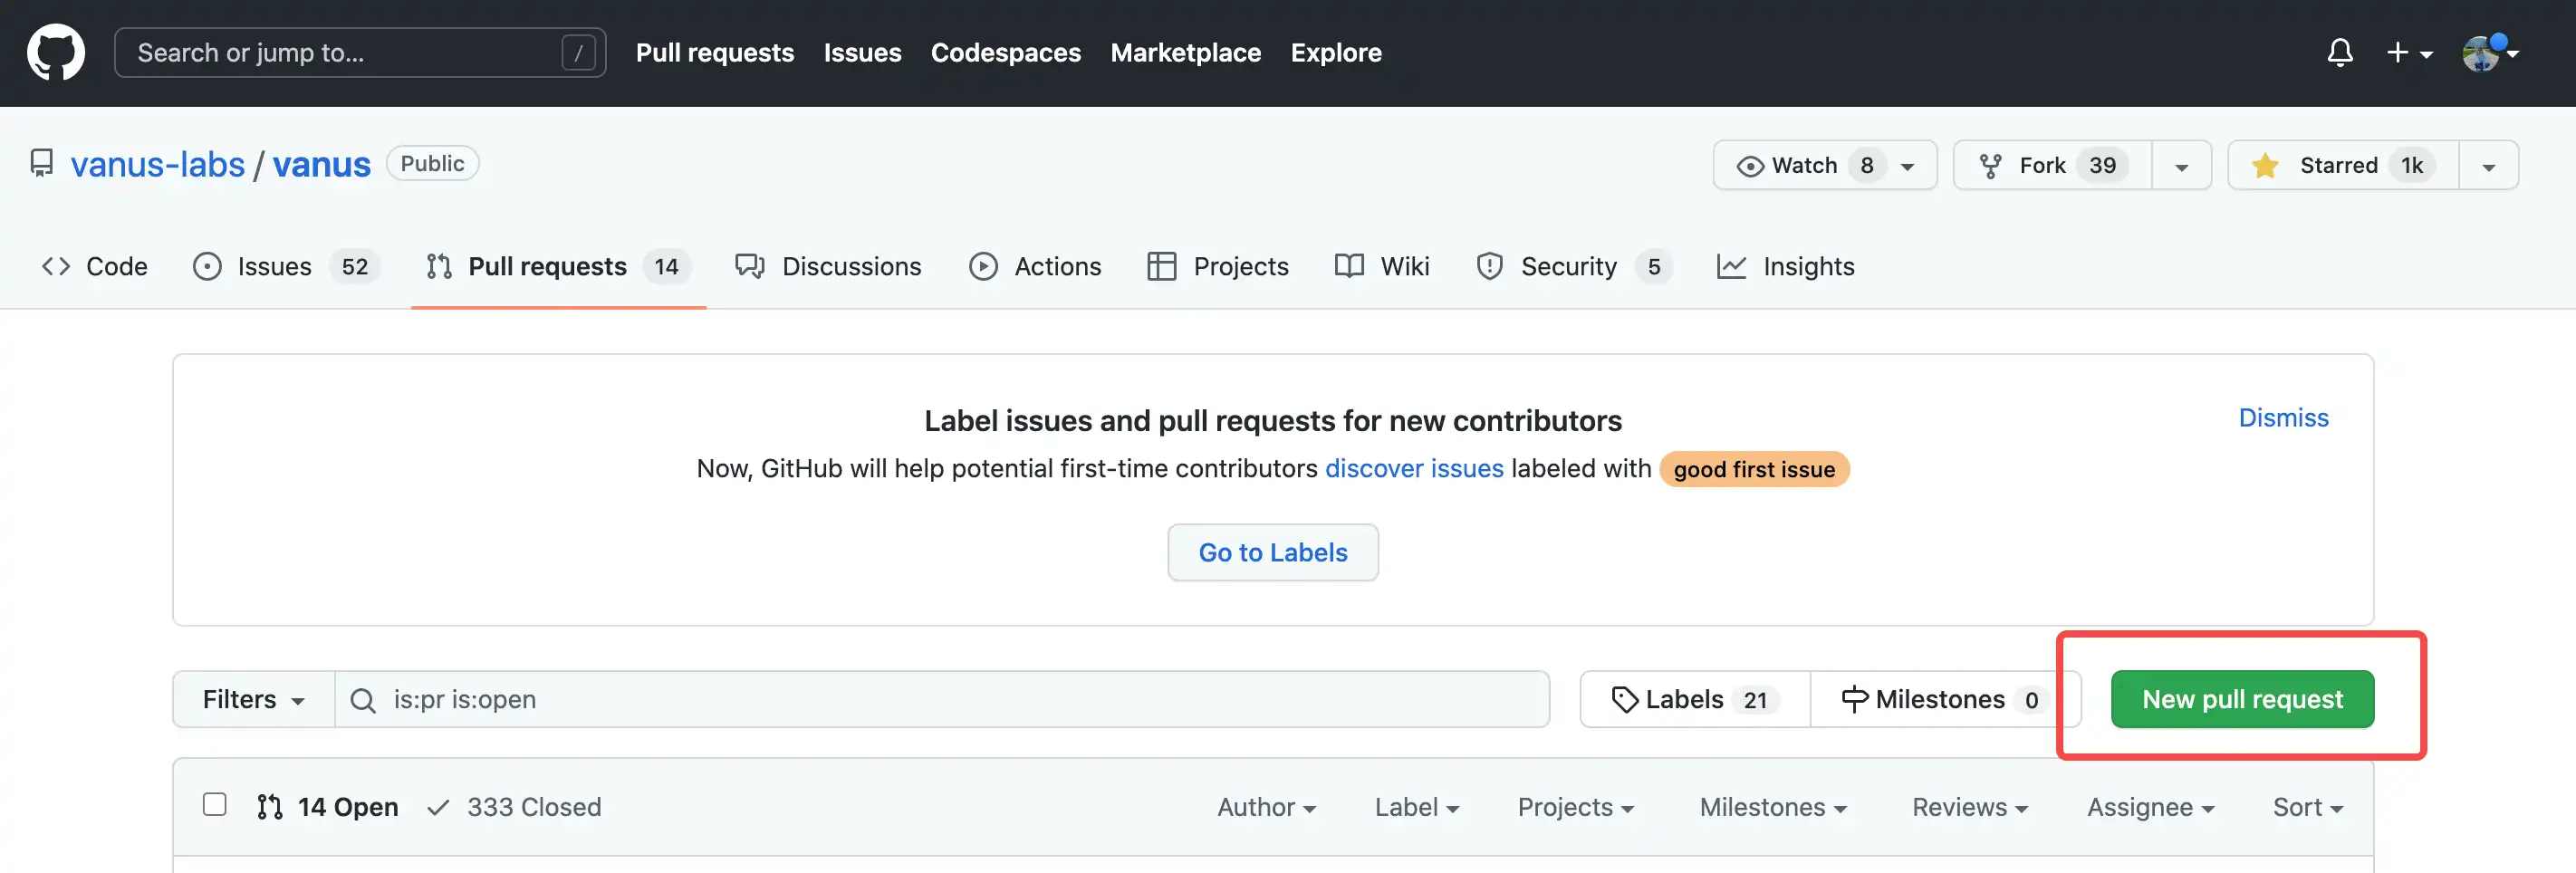Expand the list header Milestones filter dropdown
Screen dimensions: 2576x873
coord(1773,807)
